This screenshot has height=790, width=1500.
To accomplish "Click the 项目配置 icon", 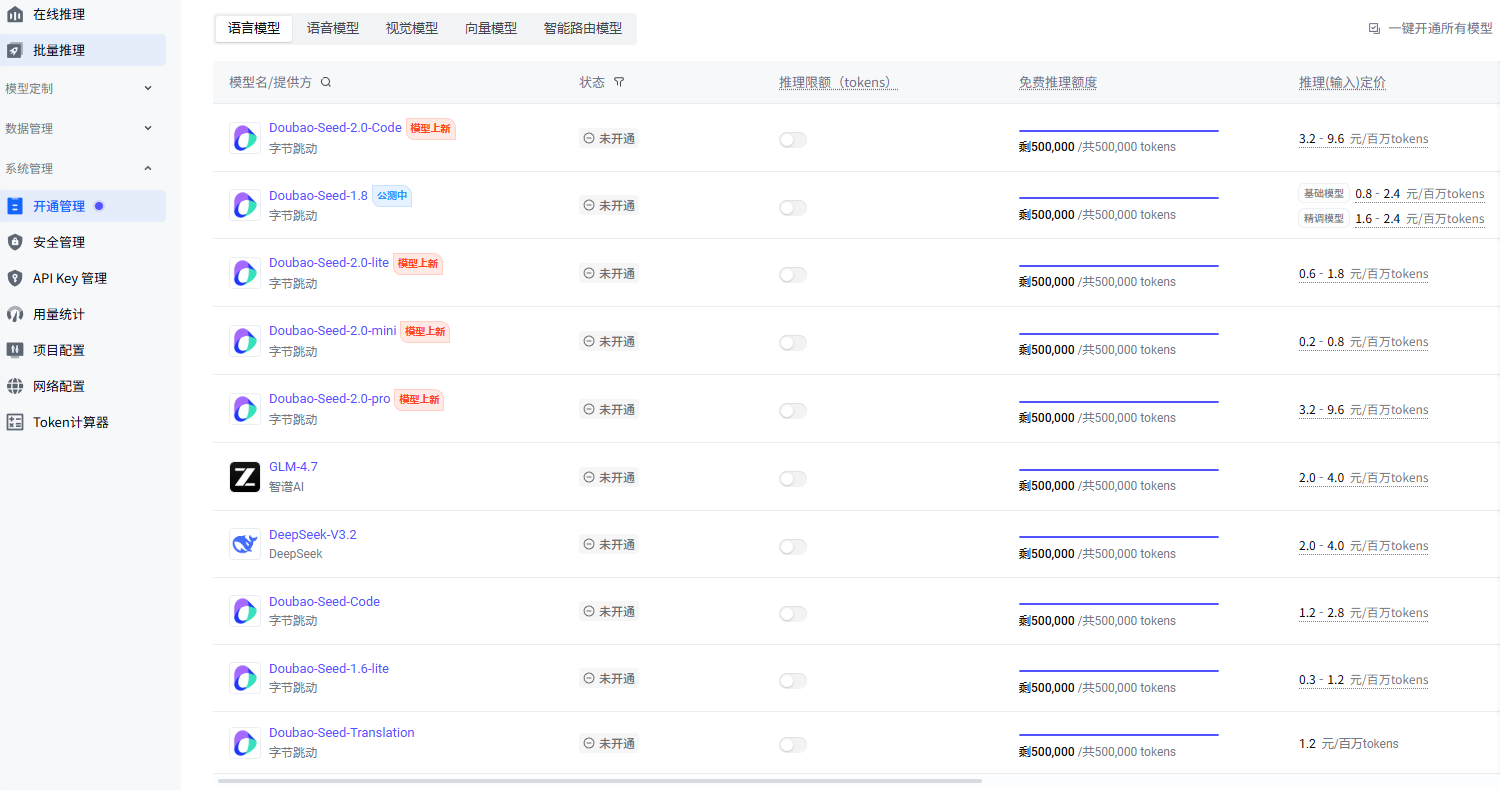I will (15, 350).
